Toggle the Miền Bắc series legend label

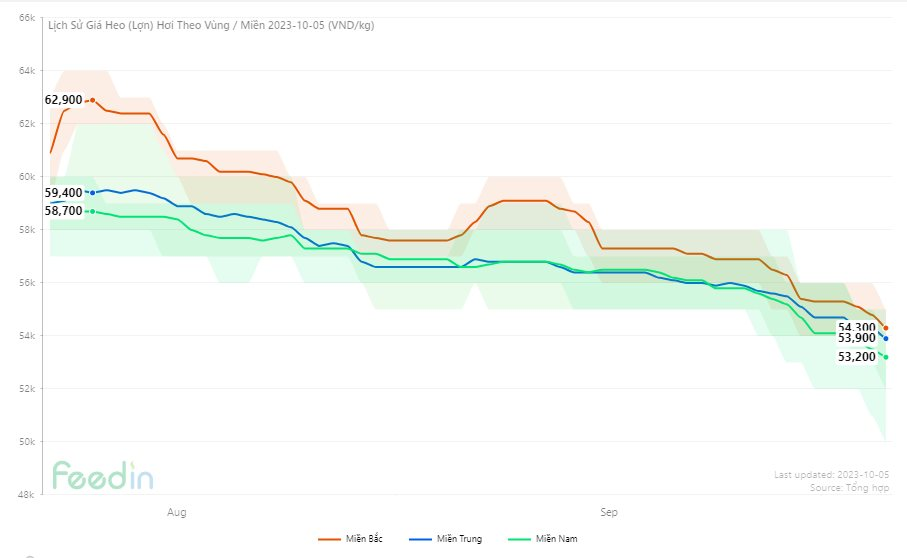tap(362, 539)
